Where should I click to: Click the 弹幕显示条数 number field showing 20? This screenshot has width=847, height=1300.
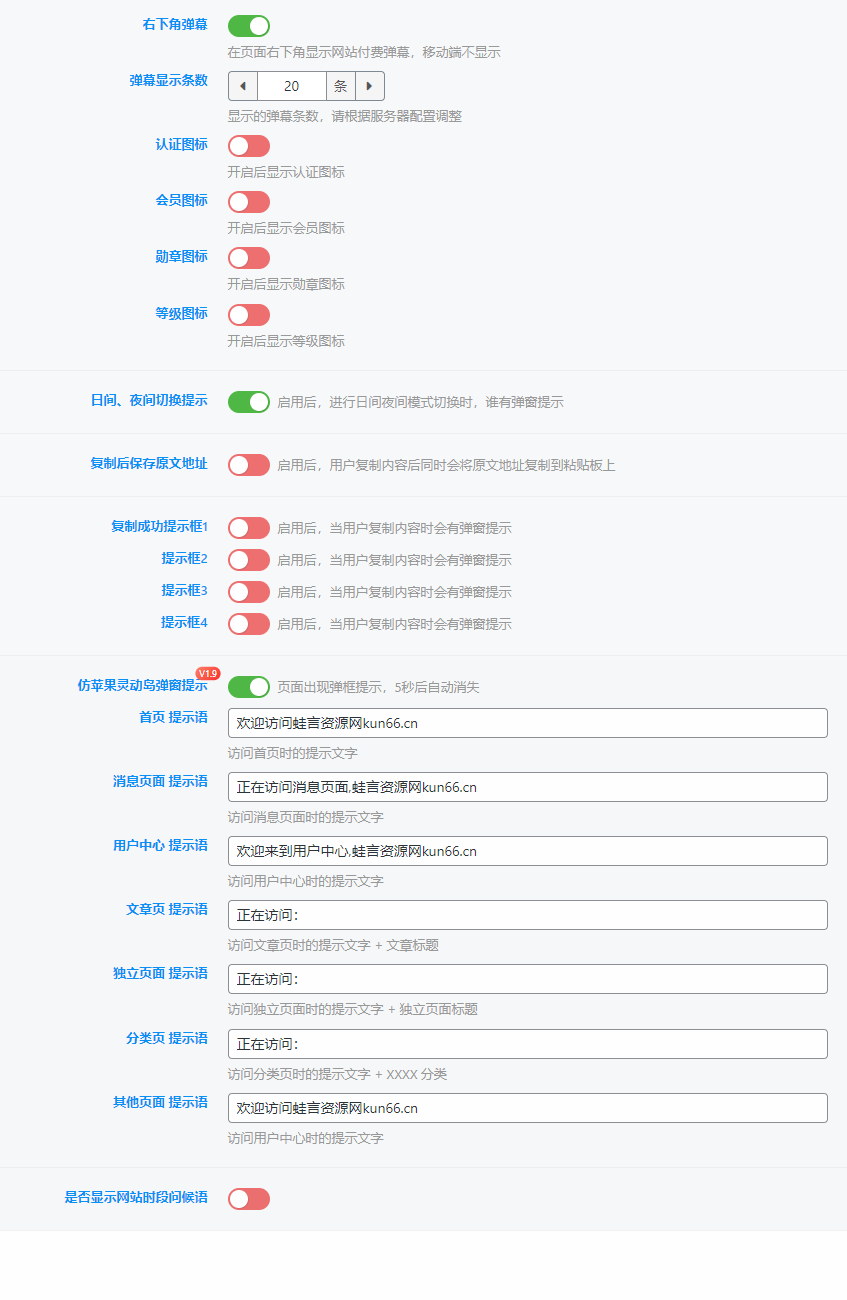292,86
